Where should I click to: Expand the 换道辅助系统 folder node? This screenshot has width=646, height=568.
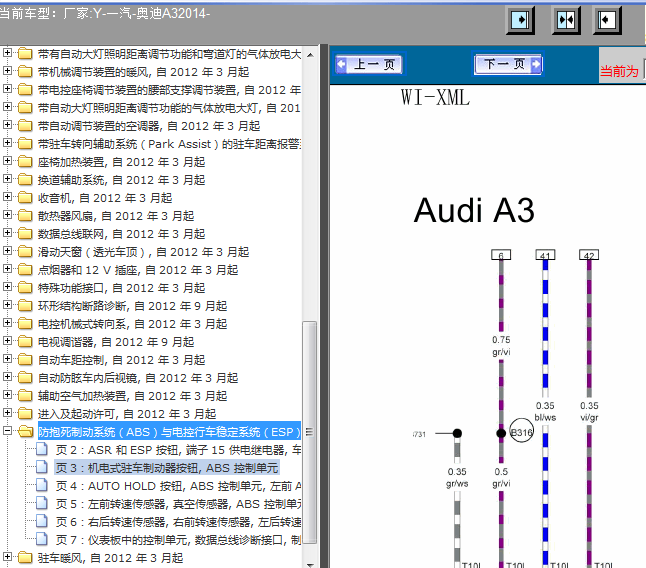coord(7,179)
